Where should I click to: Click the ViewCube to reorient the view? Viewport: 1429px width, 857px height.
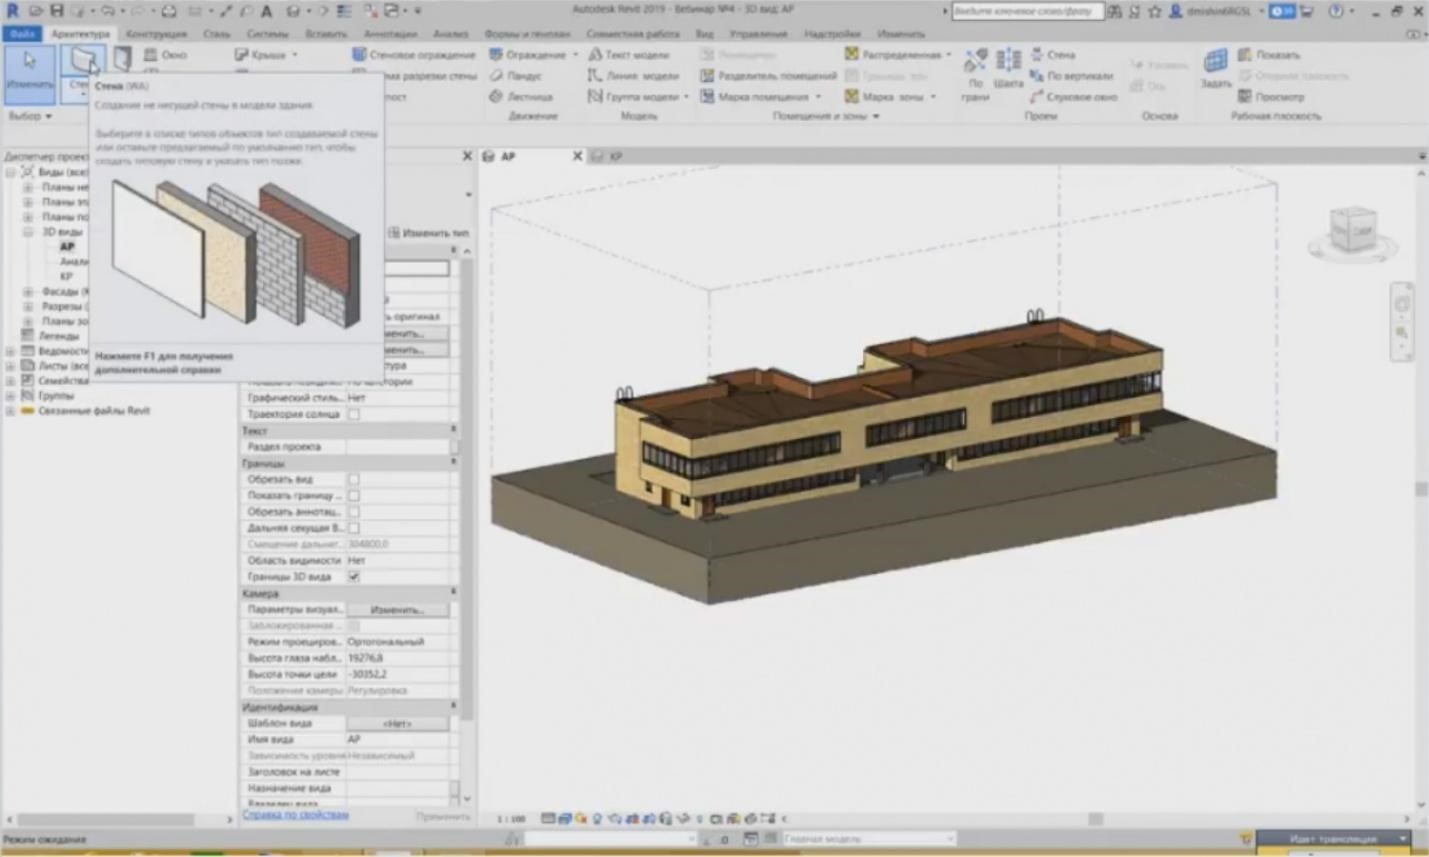[x=1352, y=230]
